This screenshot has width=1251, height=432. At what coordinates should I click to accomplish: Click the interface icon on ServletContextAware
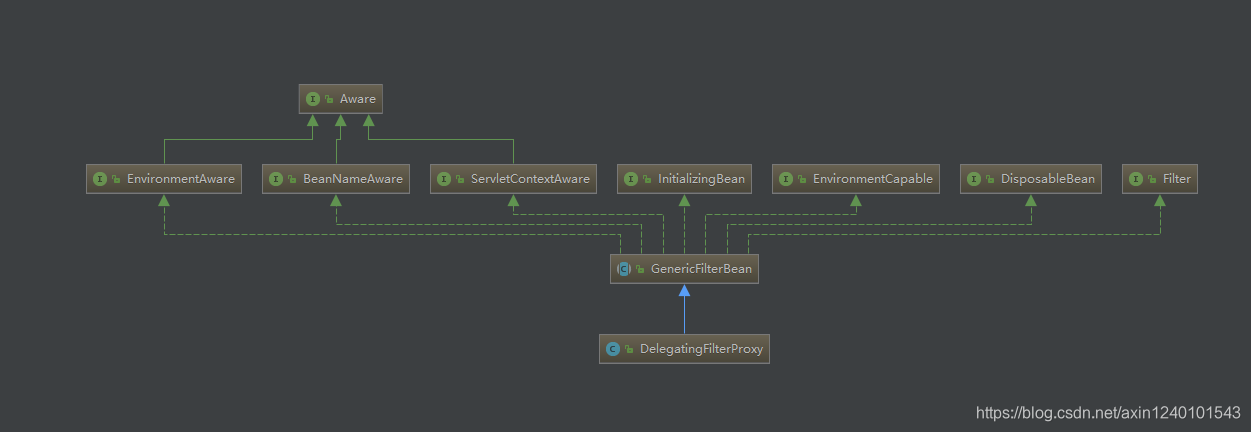[x=445, y=179]
